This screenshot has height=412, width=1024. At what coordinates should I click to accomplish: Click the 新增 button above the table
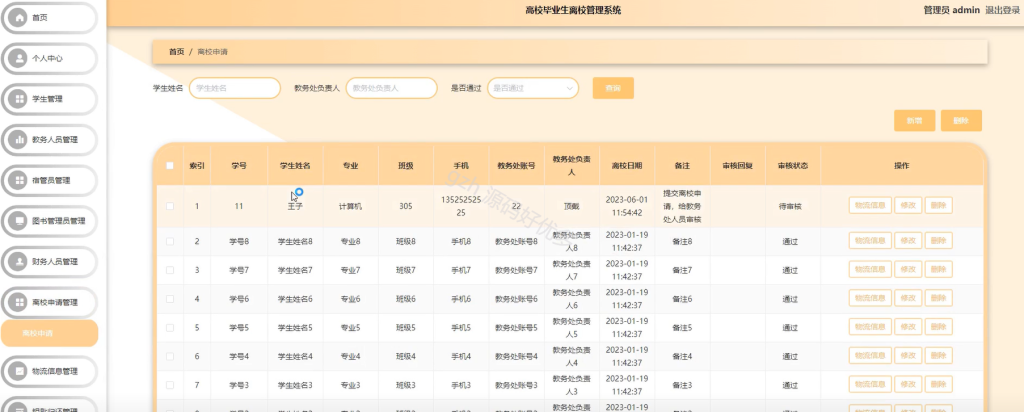pyautogui.click(x=914, y=121)
